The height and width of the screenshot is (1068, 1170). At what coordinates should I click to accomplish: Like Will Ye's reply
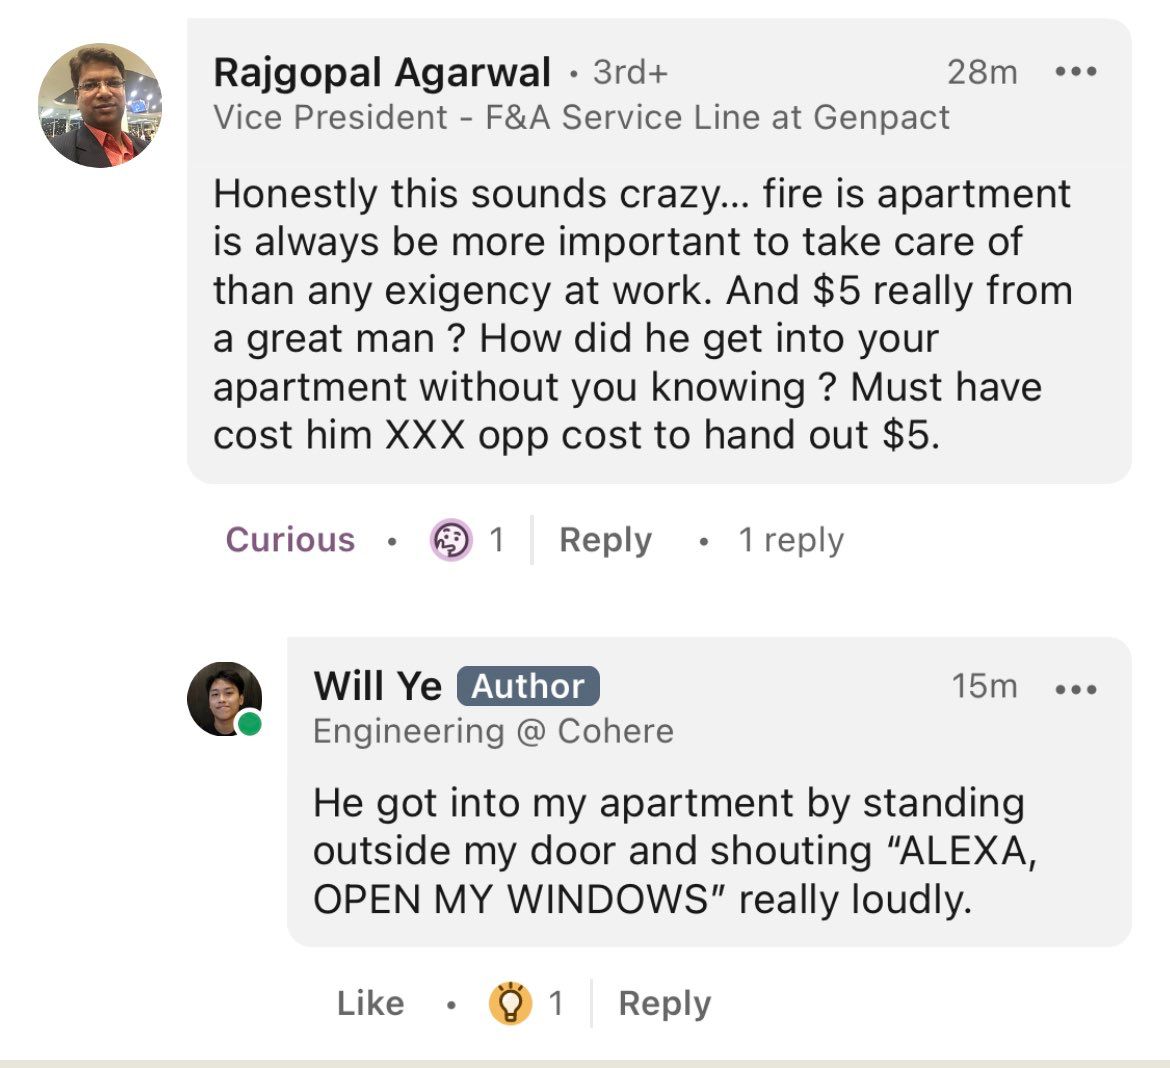(370, 1003)
